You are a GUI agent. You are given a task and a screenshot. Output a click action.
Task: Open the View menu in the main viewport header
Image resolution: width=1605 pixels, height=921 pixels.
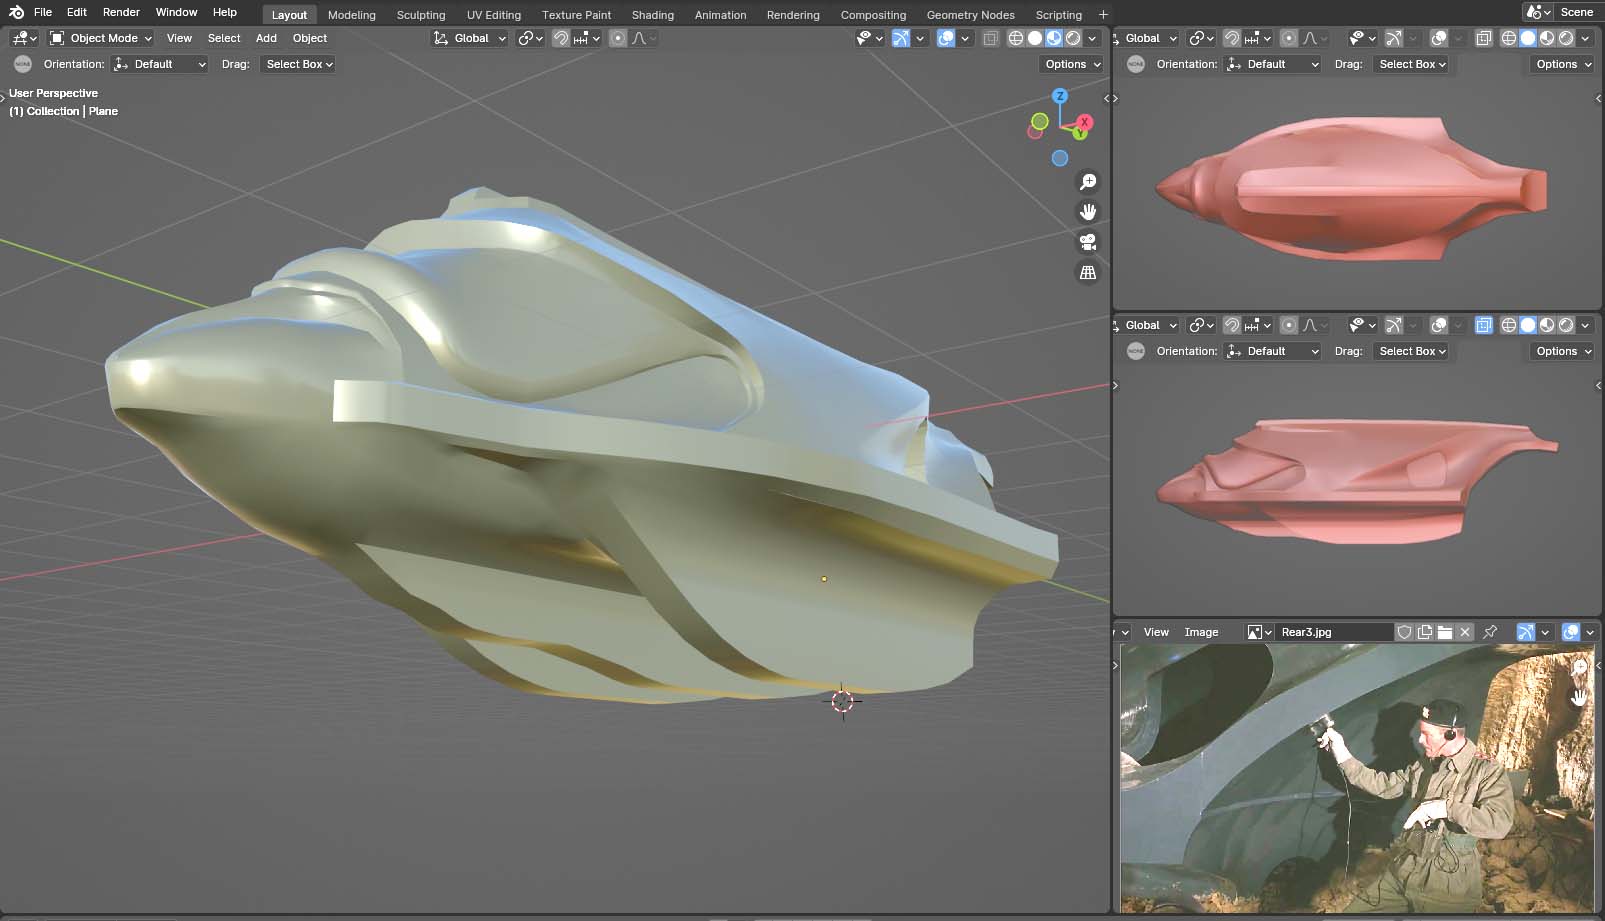pos(179,38)
